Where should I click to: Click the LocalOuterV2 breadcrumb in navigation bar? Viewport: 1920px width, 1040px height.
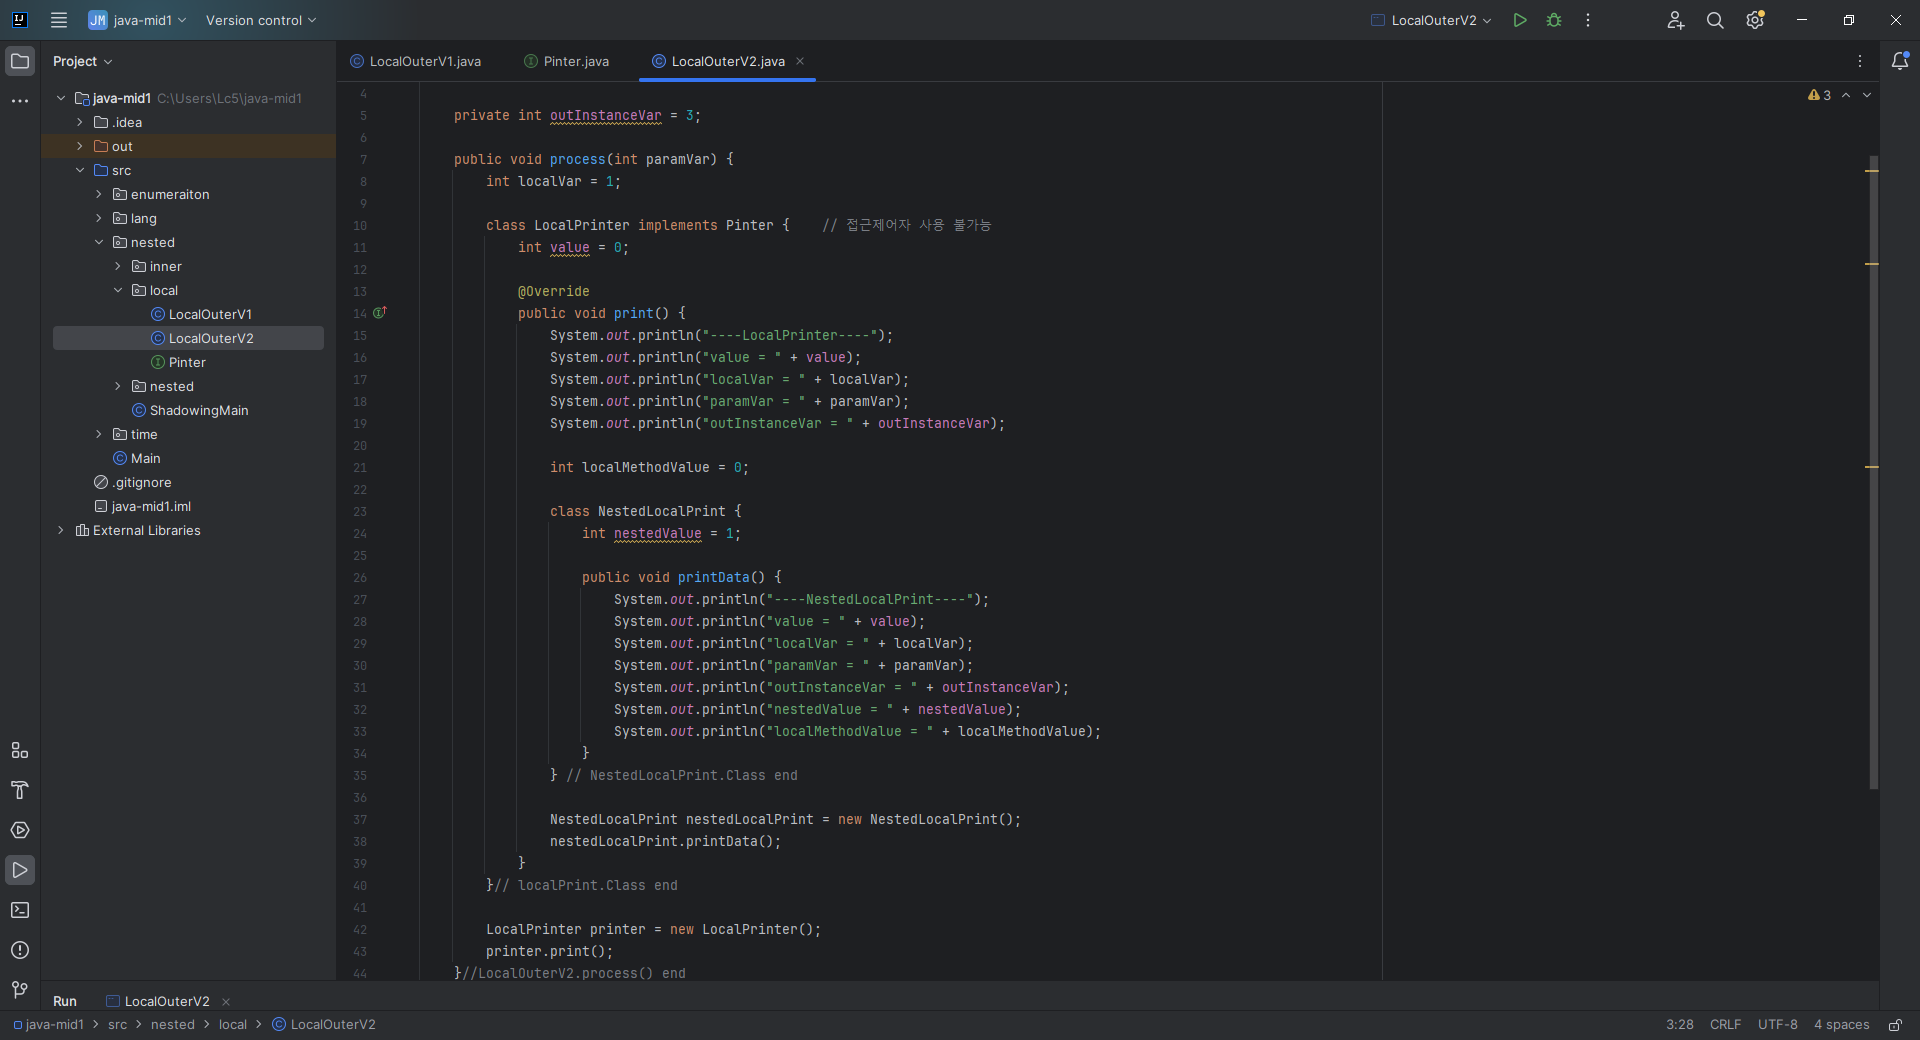(324, 1025)
